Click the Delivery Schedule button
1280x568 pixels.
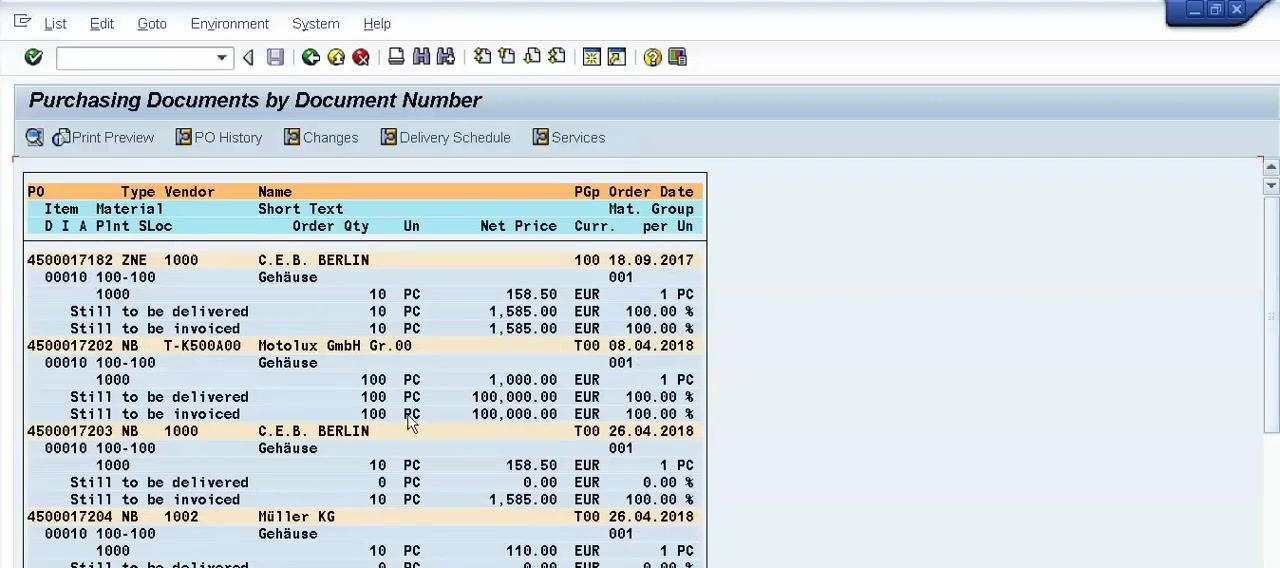pyautogui.click(x=446, y=137)
